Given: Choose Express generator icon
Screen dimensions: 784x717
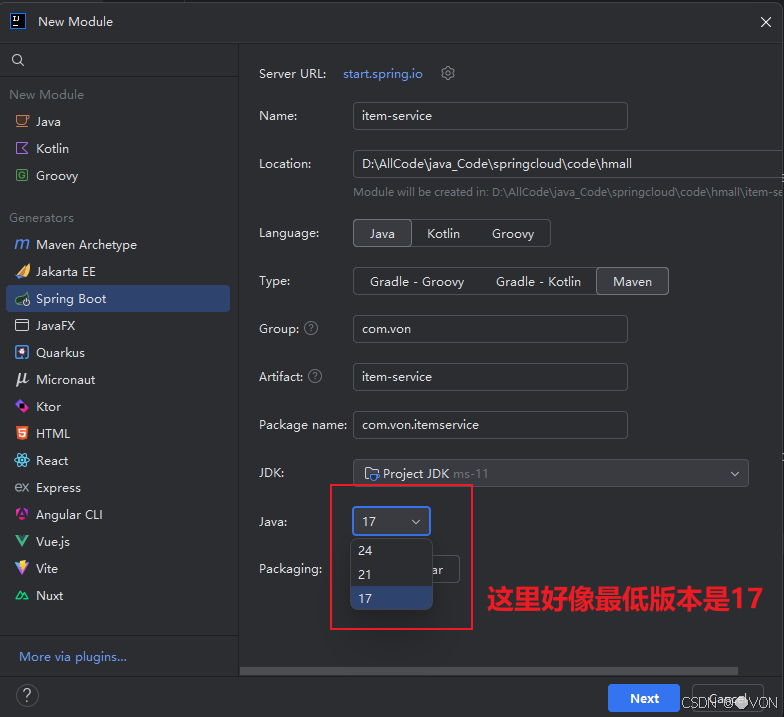Looking at the screenshot, I should 22,487.
